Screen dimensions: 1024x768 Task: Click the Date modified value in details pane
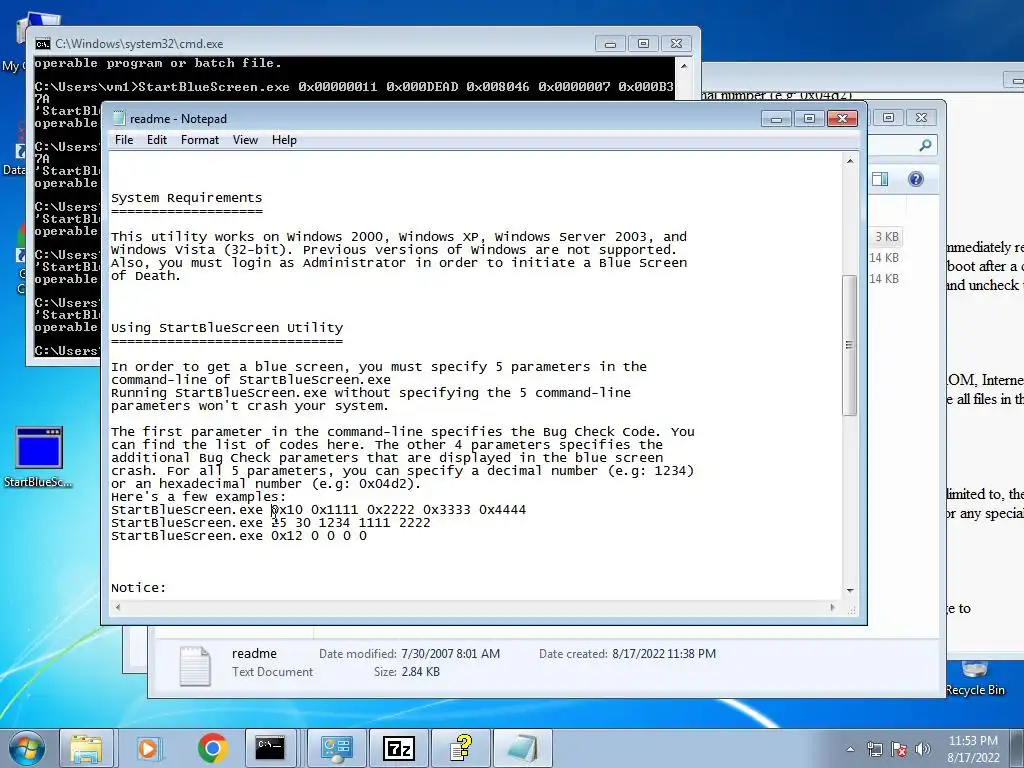451,654
